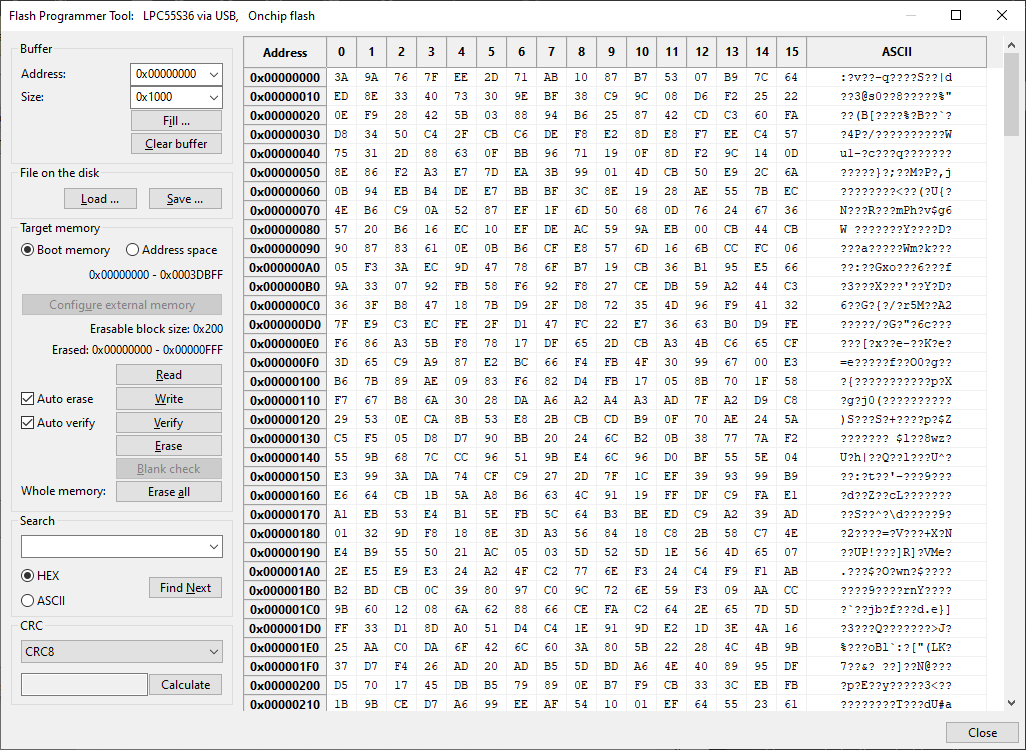Click Find Next in Search
The width and height of the screenshot is (1026, 750).
(185, 588)
